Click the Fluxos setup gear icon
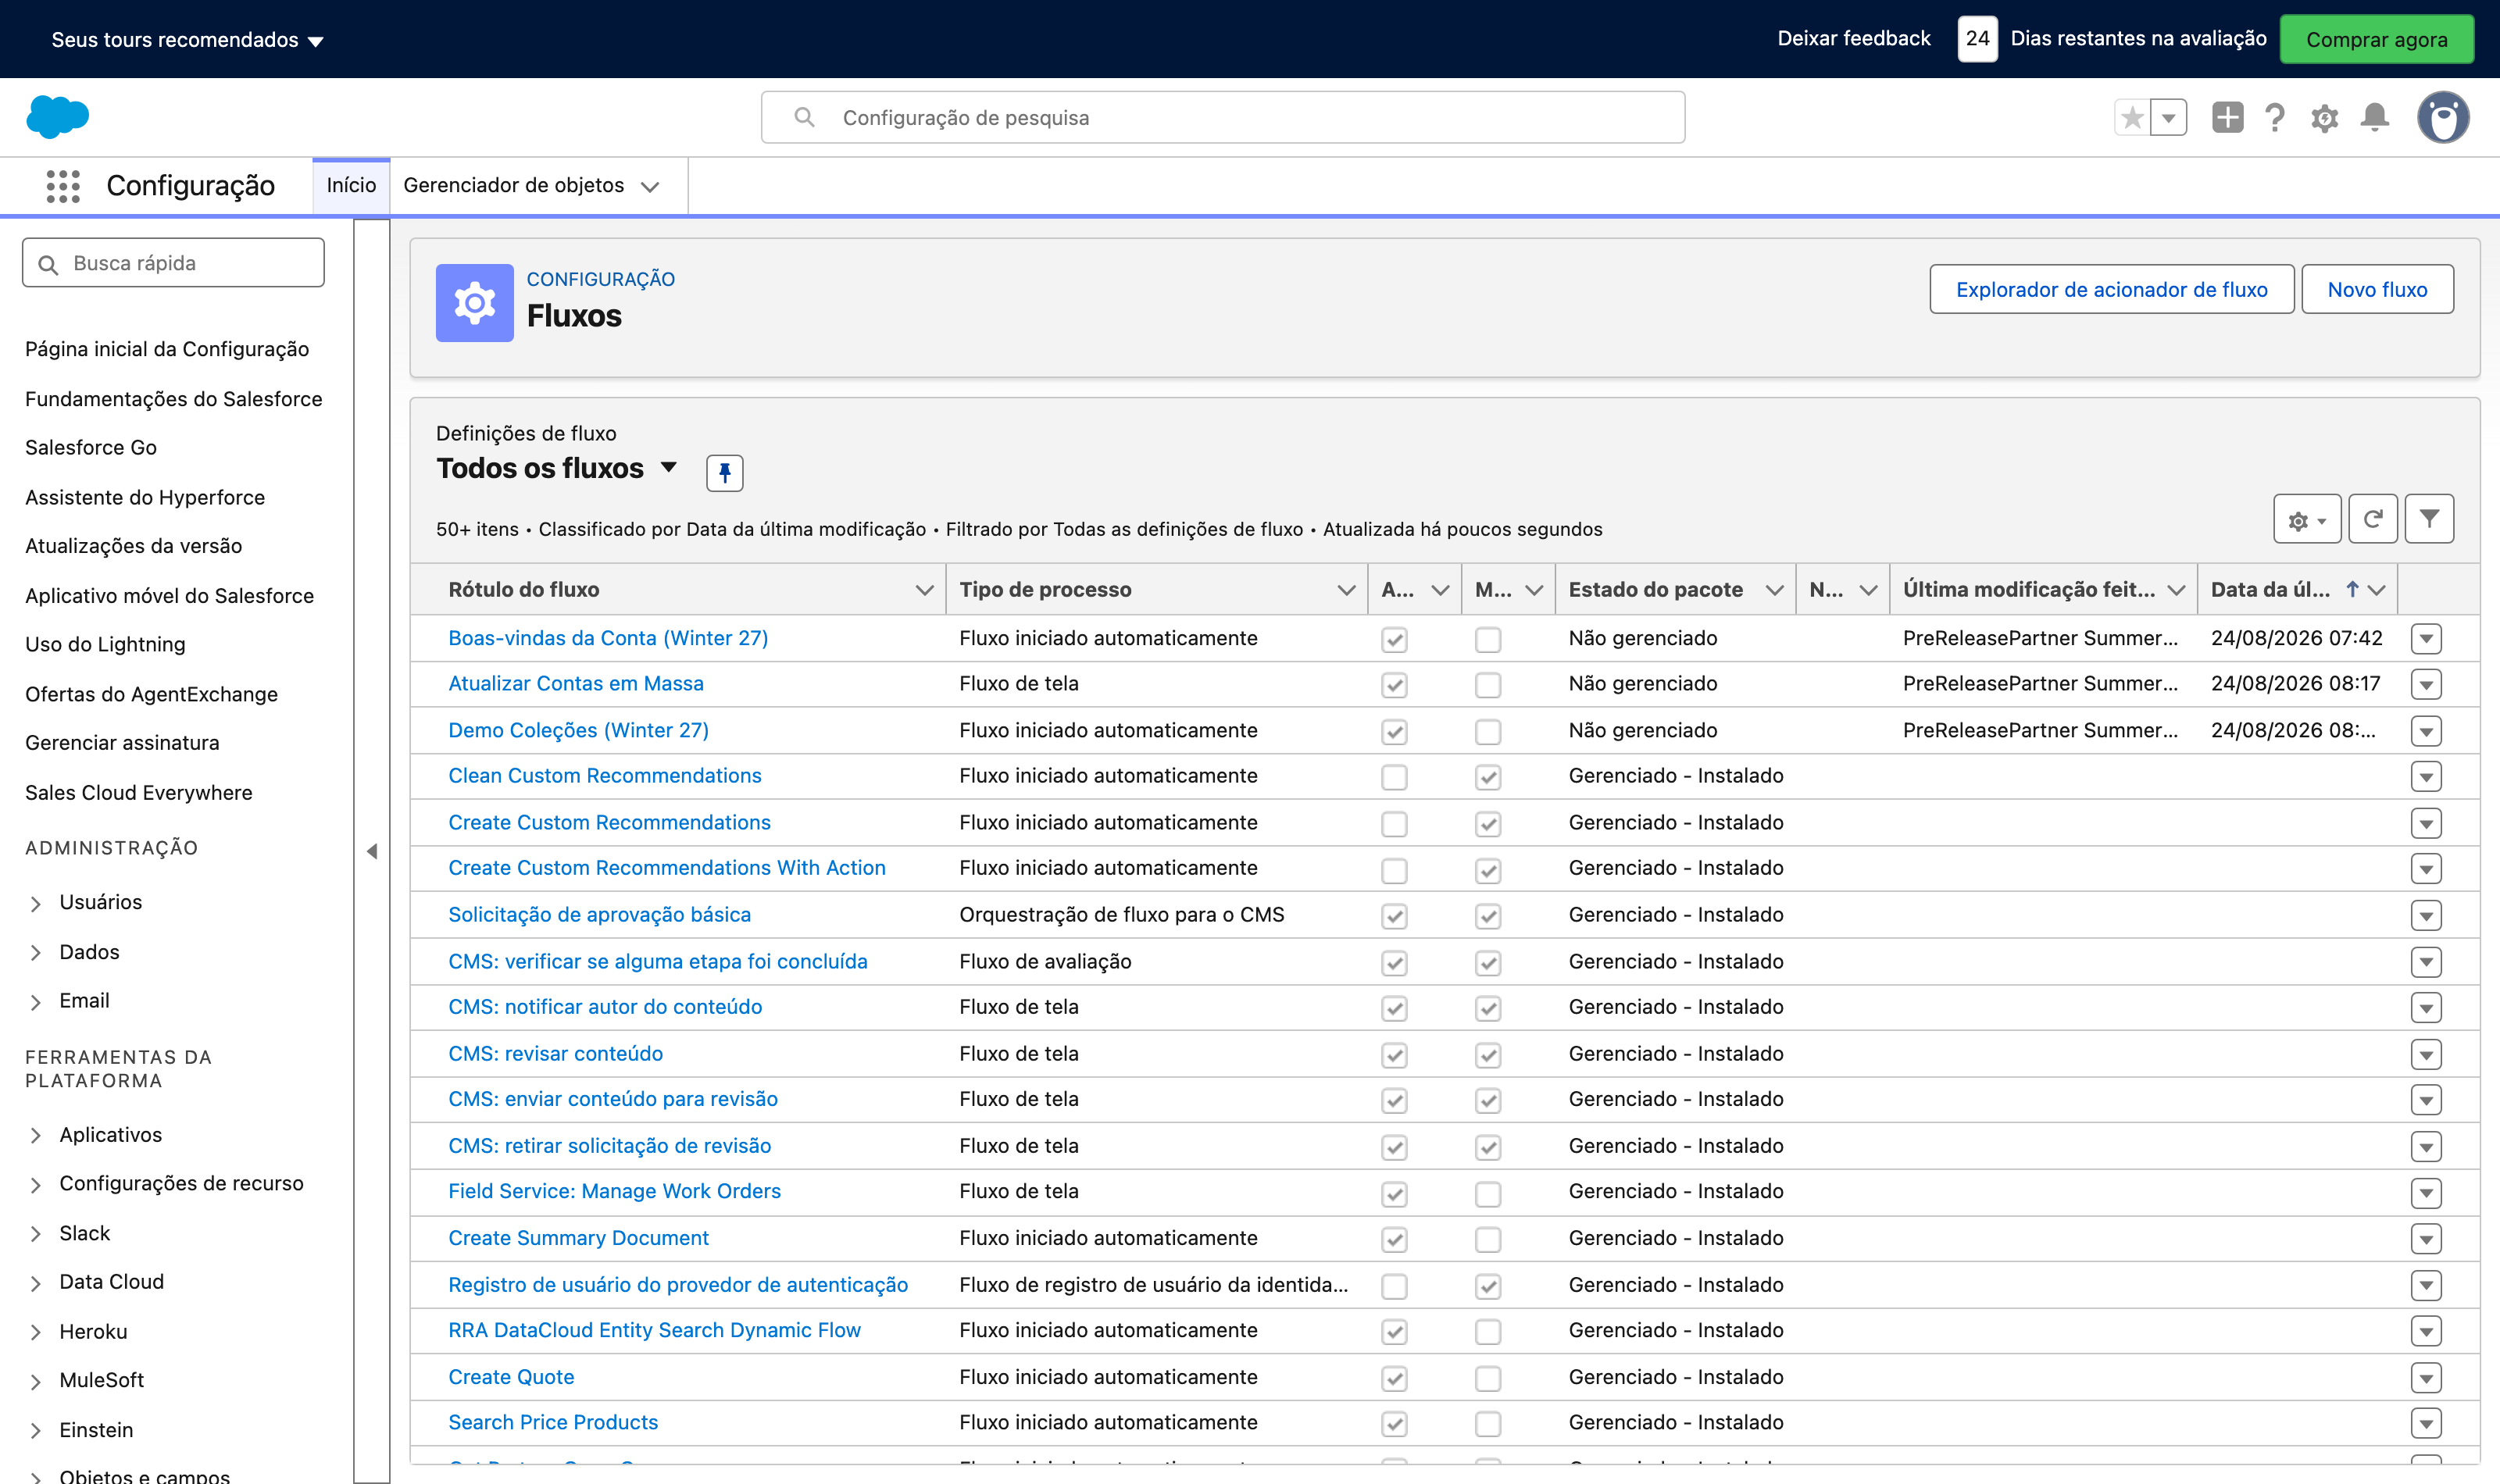The width and height of the screenshot is (2500, 1484). 475,303
